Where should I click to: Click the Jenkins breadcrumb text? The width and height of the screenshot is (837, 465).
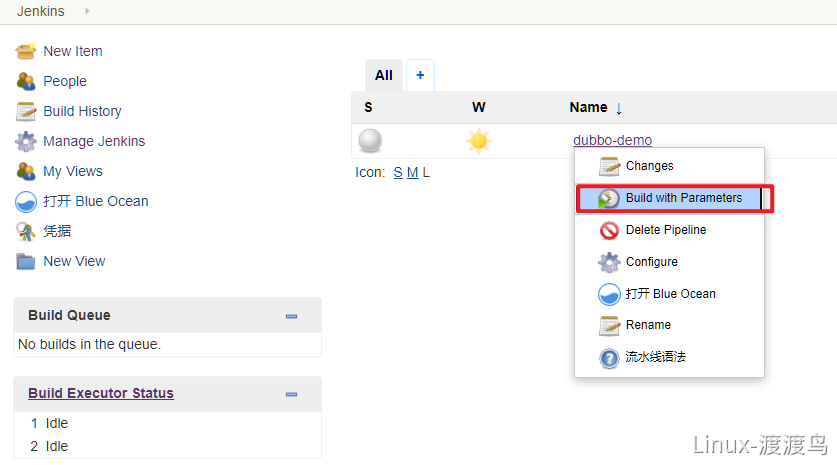[x=41, y=11]
